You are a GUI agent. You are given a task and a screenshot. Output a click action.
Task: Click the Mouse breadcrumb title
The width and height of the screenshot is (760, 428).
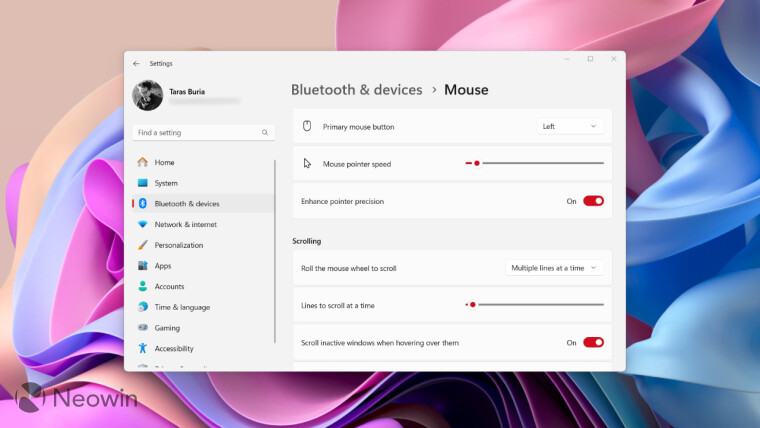466,90
